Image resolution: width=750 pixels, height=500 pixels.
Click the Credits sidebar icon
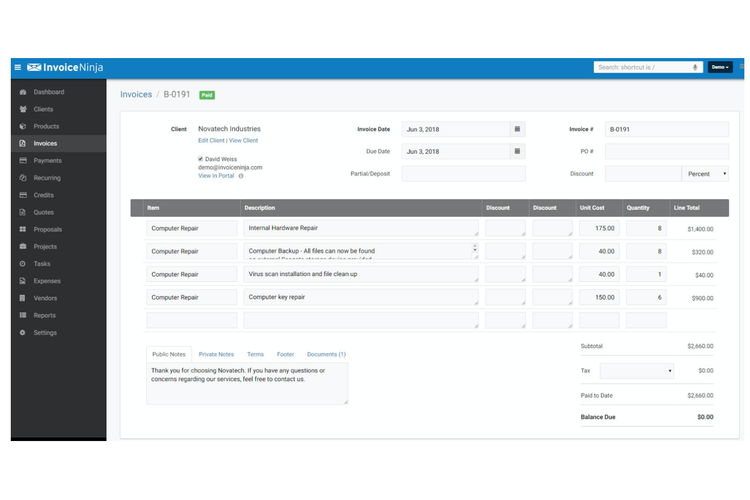click(x=22, y=195)
